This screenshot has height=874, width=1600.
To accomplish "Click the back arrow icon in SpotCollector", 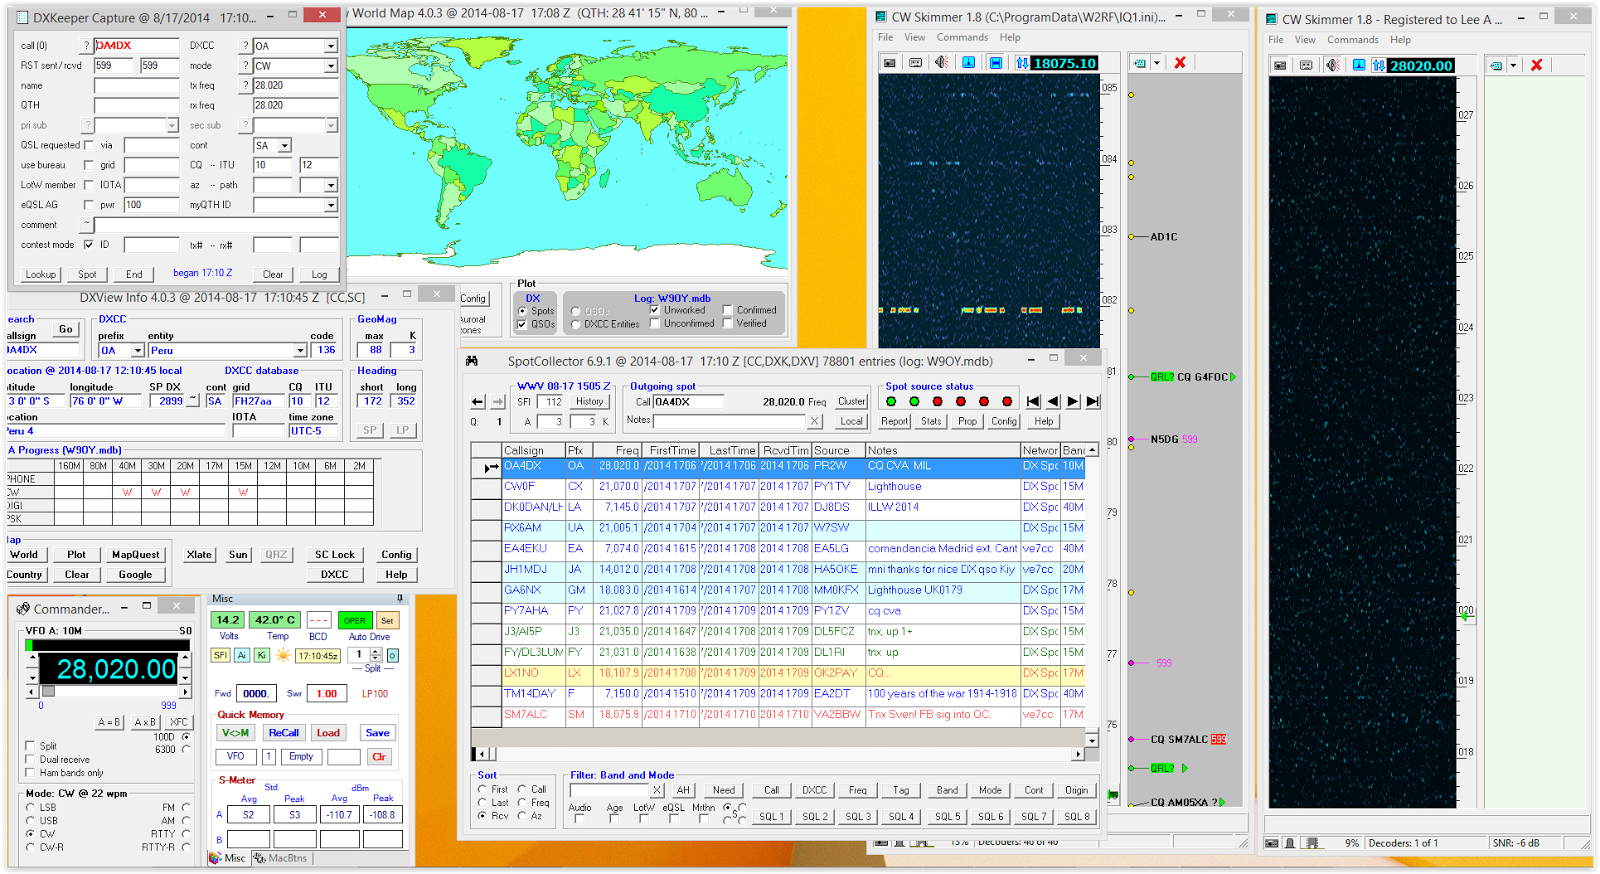I will click(x=478, y=402).
